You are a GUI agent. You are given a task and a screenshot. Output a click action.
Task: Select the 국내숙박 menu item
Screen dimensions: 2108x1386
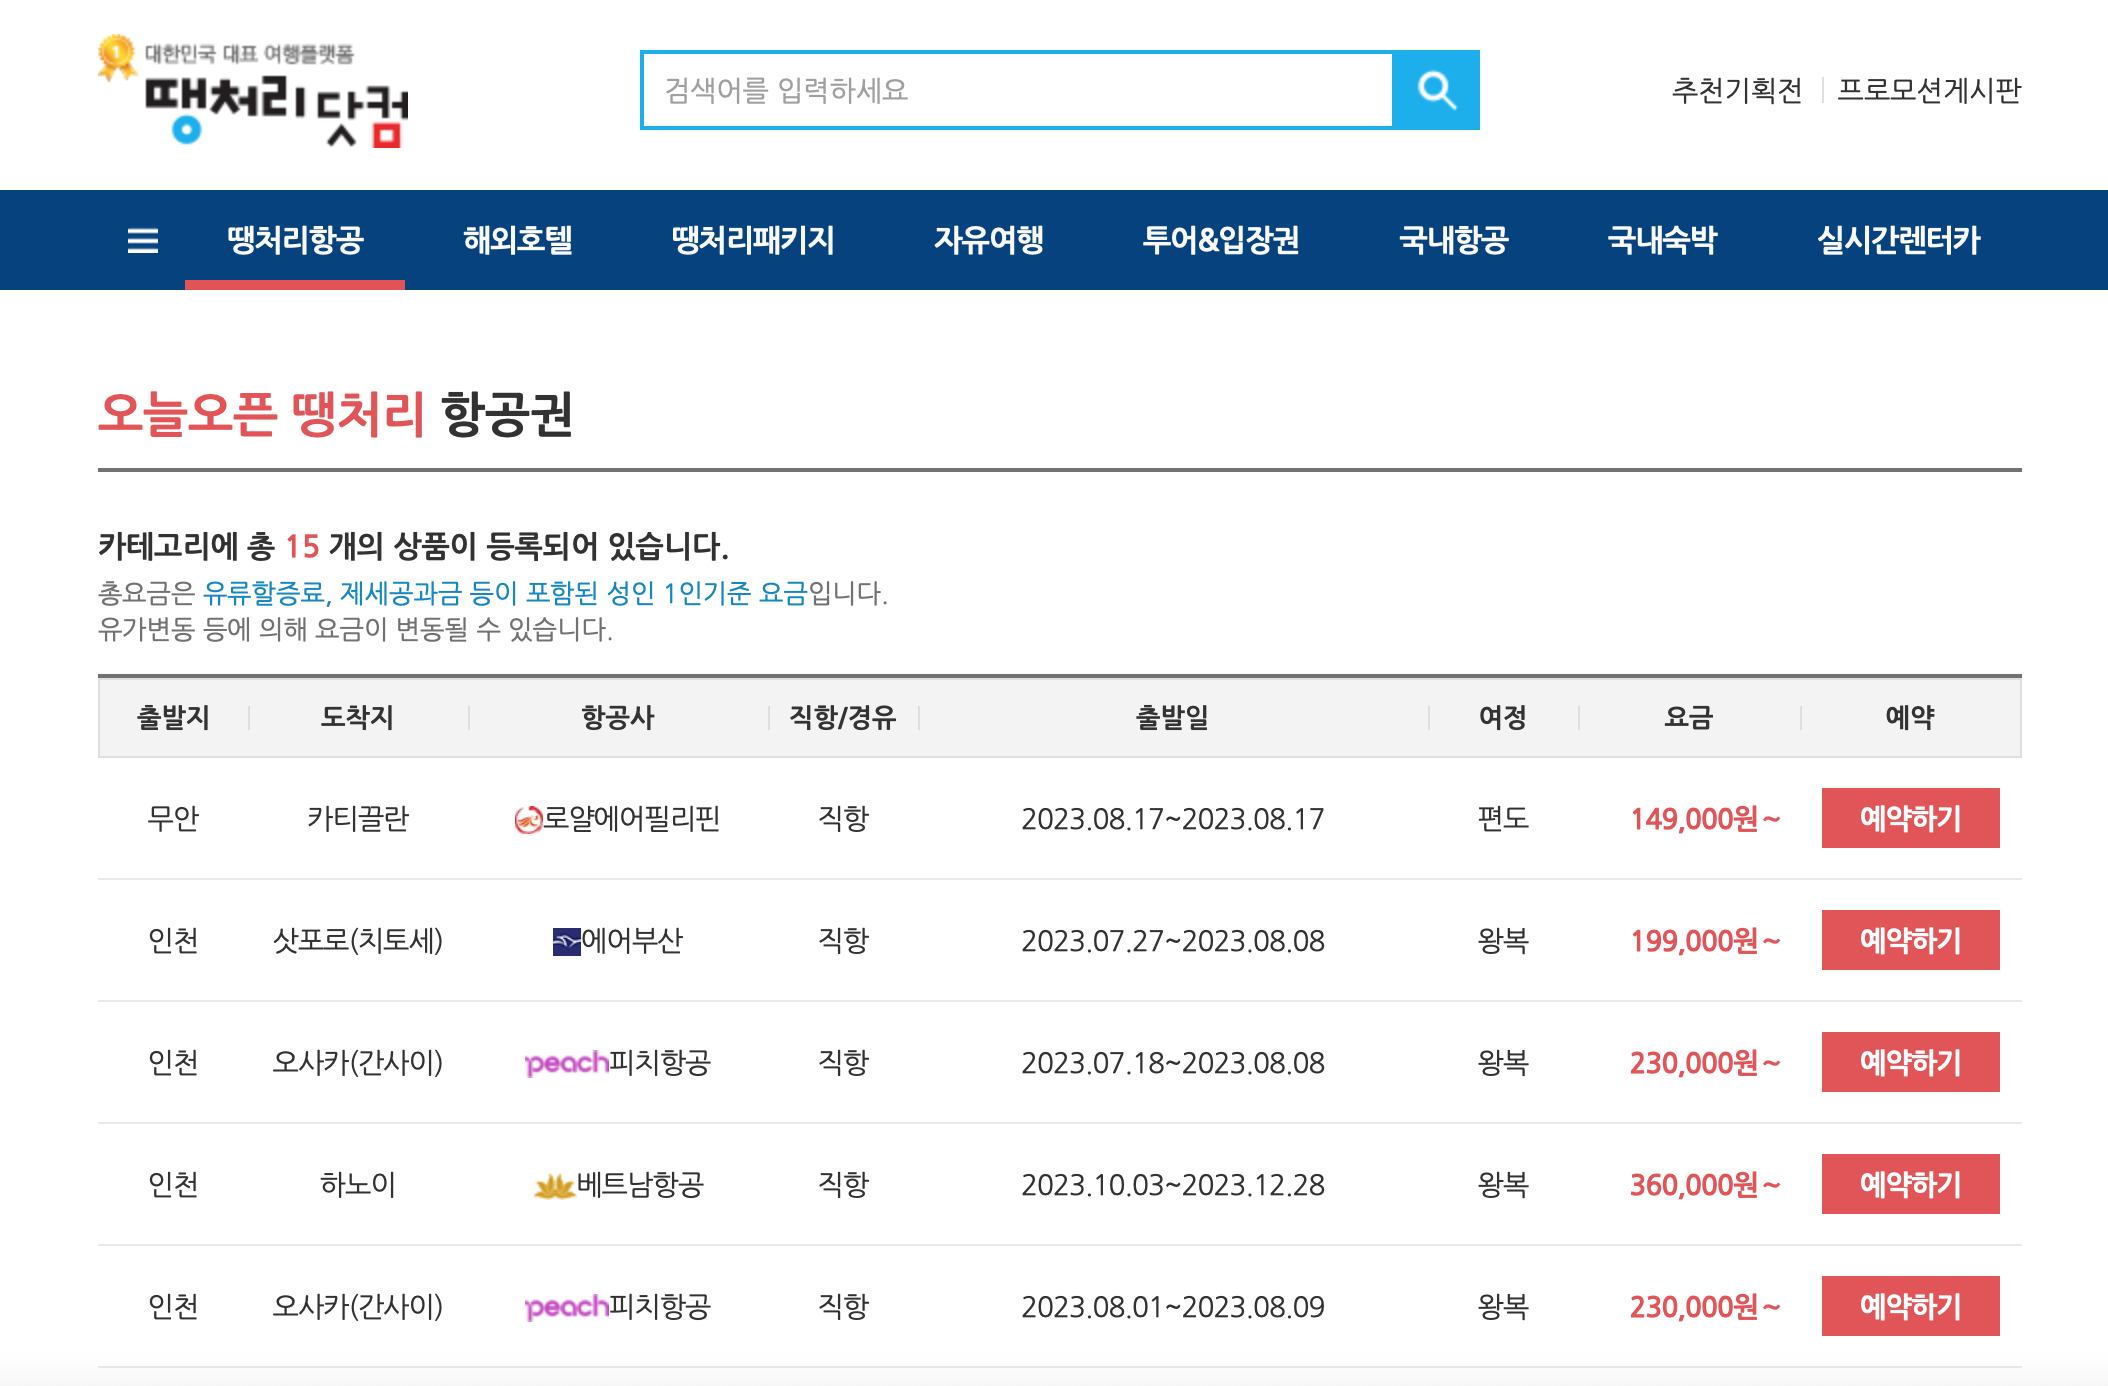(1661, 240)
